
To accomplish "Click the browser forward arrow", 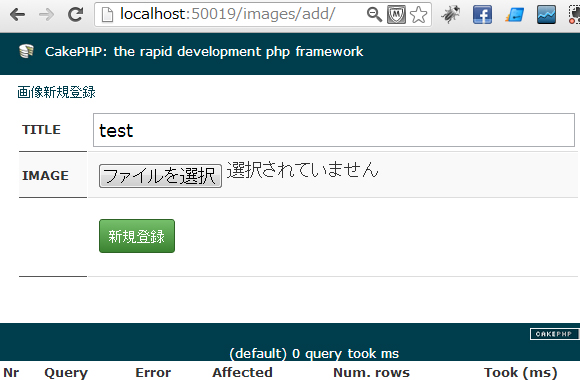I will click(46, 15).
